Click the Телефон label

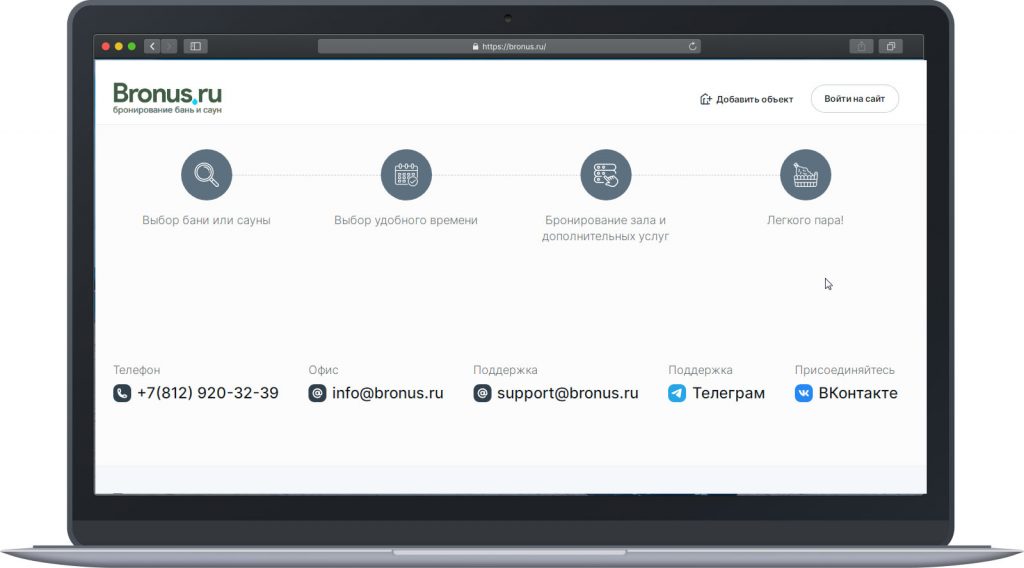click(136, 370)
